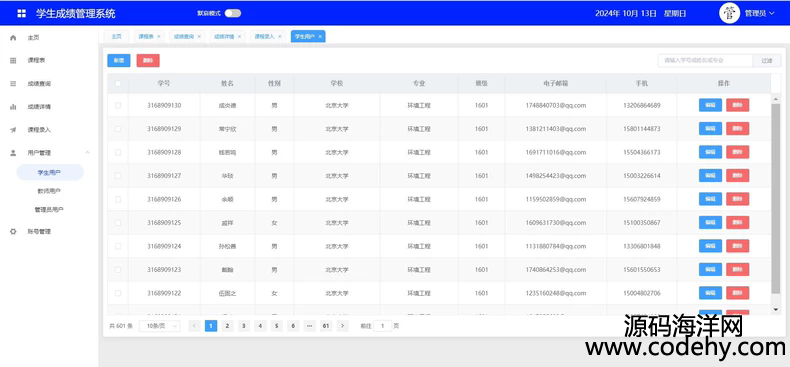Click 编辑 for student 3168909127
The width and height of the screenshot is (790, 367).
point(710,175)
